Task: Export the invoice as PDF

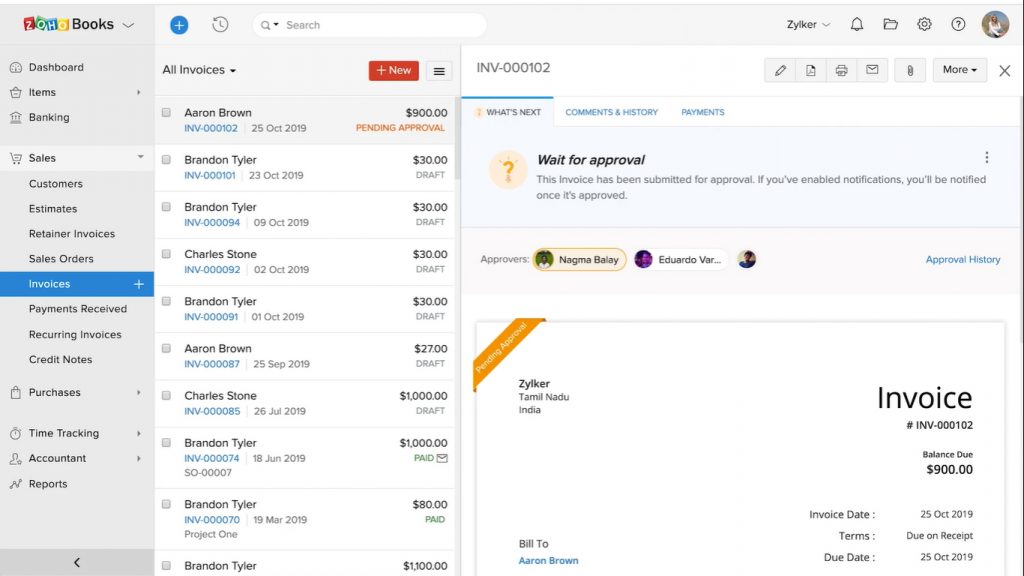Action: pos(810,70)
